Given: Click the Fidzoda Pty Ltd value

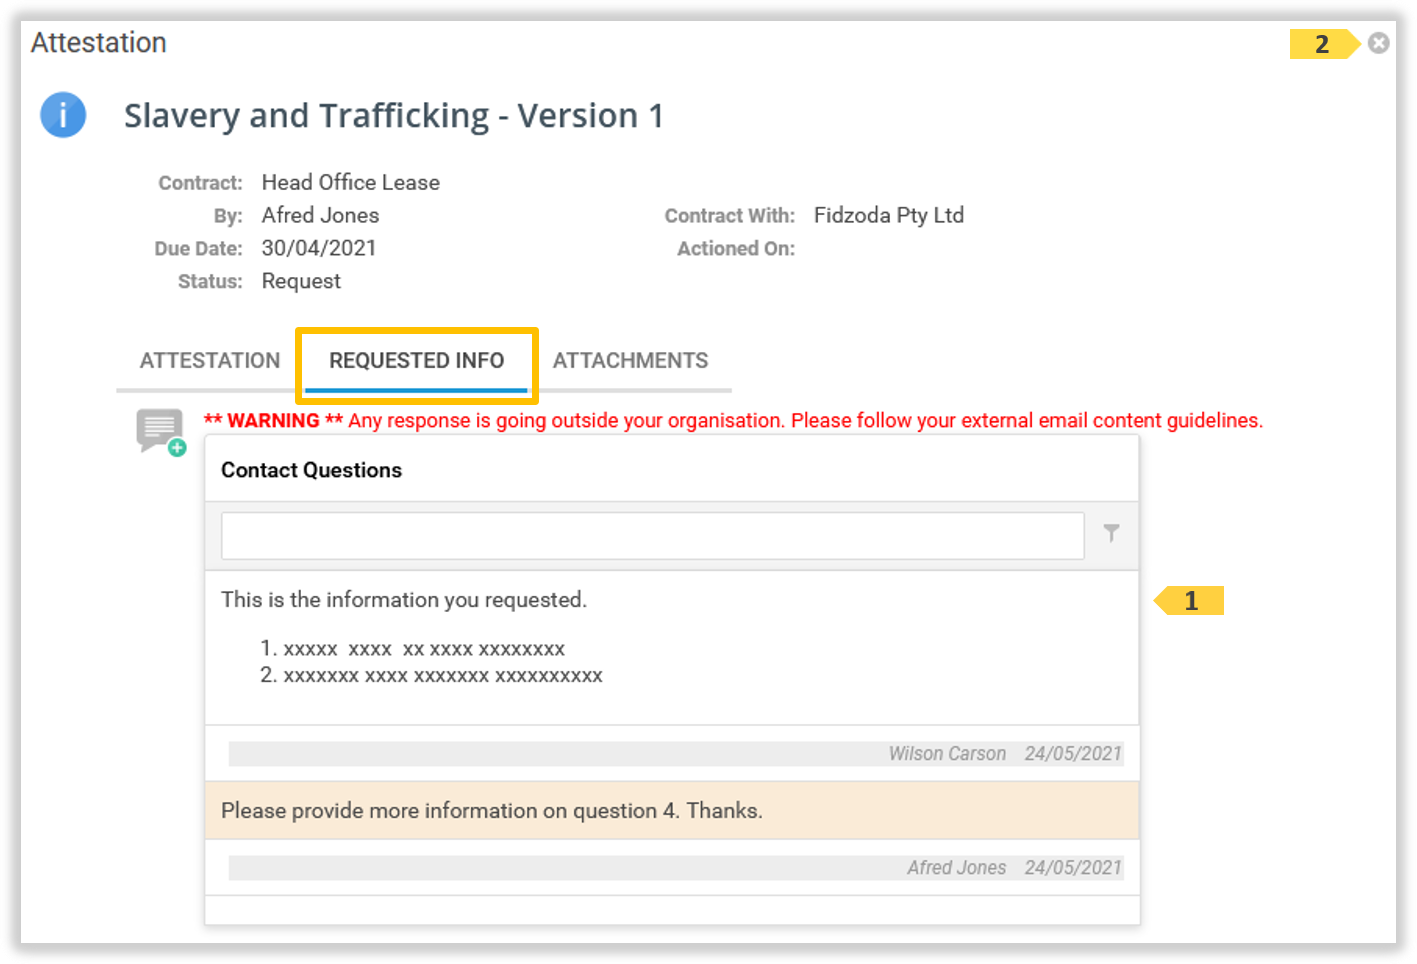Looking at the screenshot, I should pos(889,215).
